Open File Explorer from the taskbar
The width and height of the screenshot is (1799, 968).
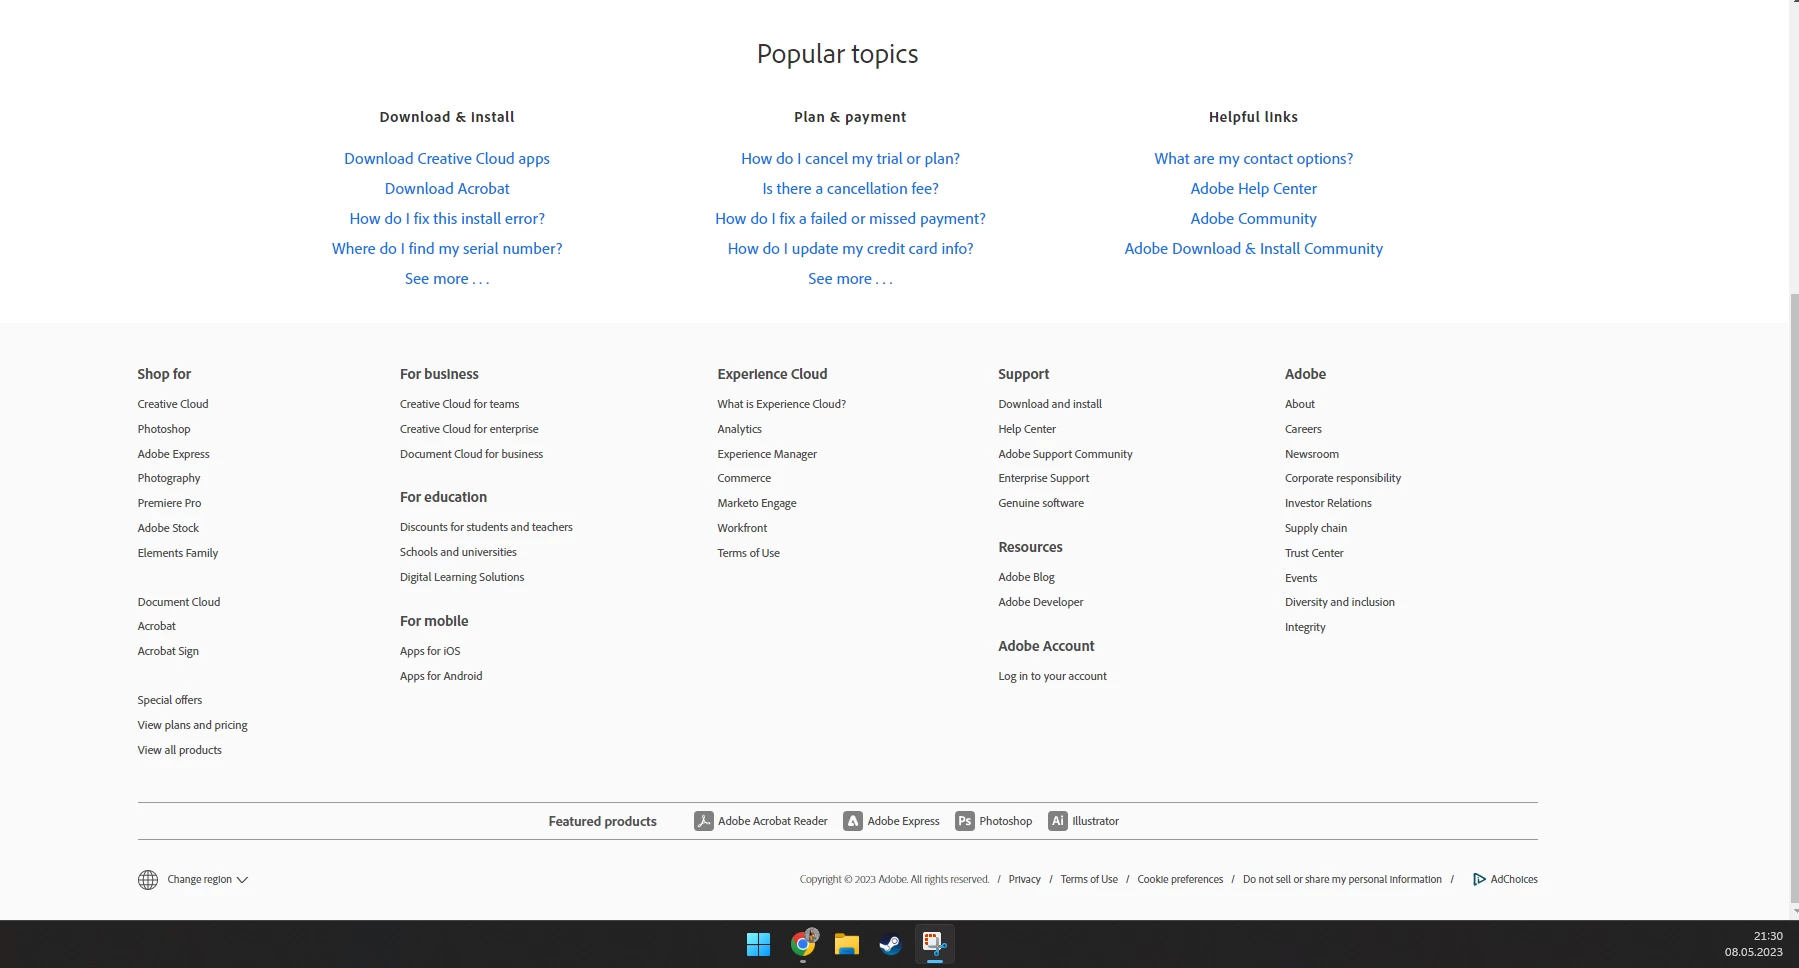pos(847,944)
